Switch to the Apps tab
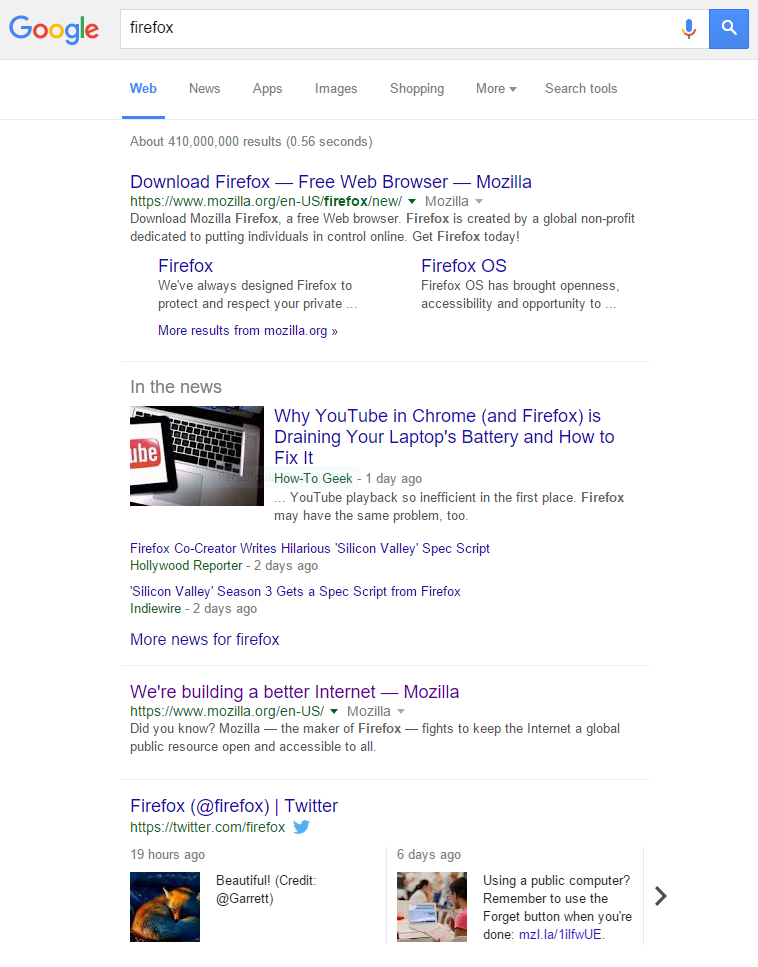 coord(267,89)
